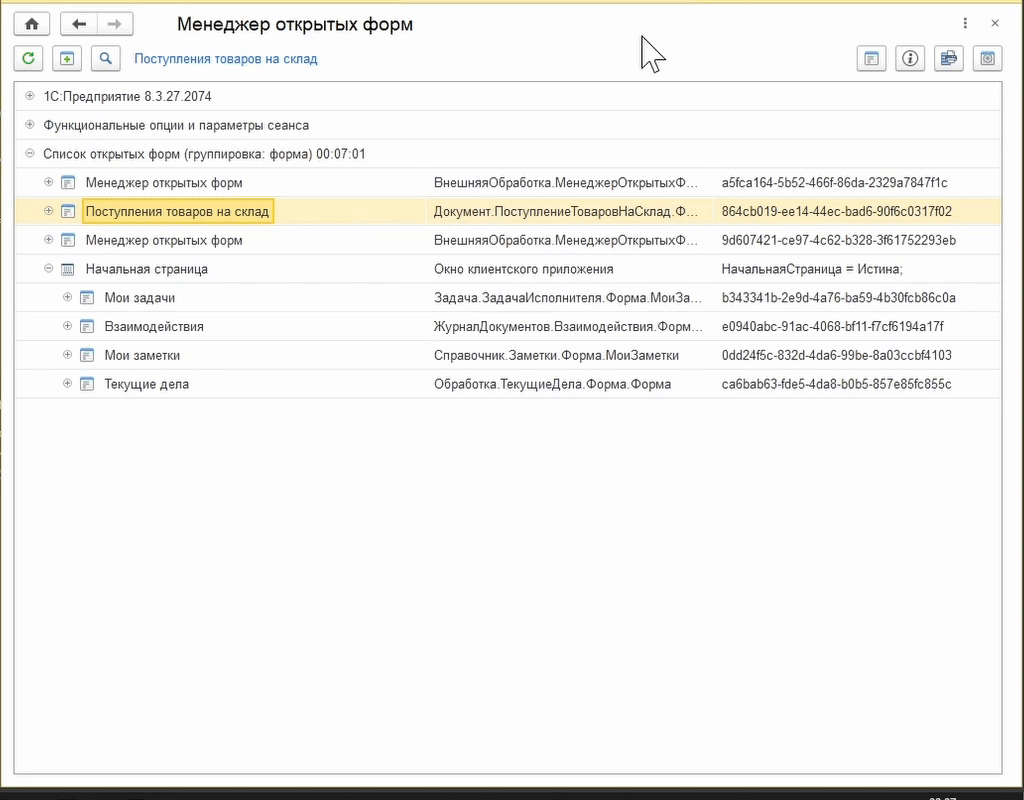Select the 'Мои заметки' row label
The image size is (1024, 800).
coord(142,355)
